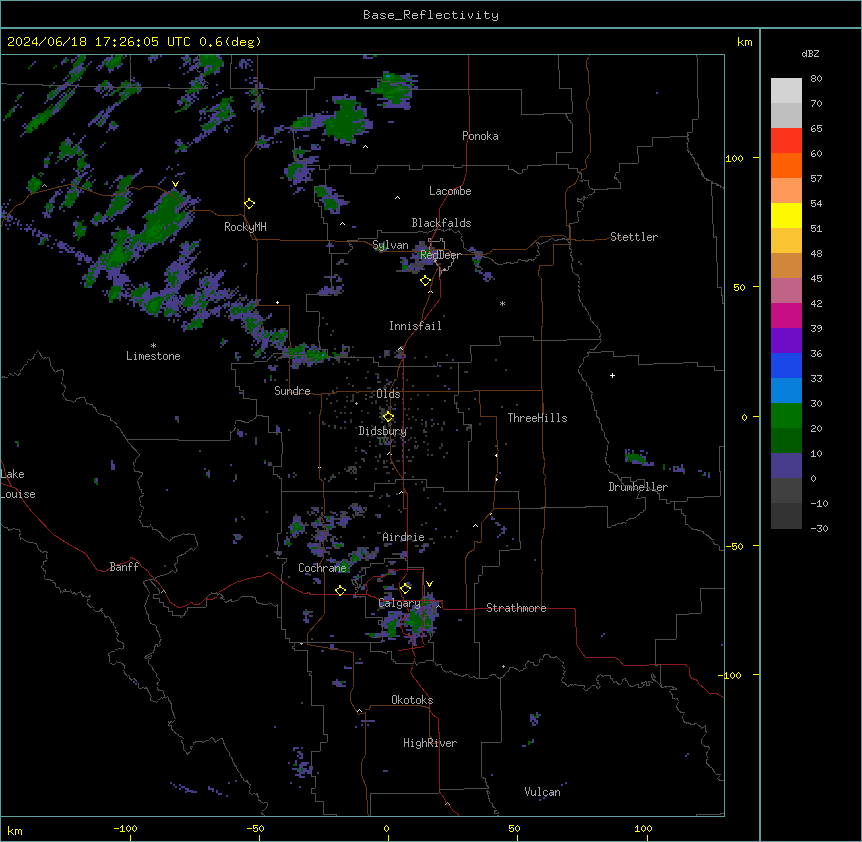Click the Strathmore label
The height and width of the screenshot is (842, 862).
click(x=516, y=608)
